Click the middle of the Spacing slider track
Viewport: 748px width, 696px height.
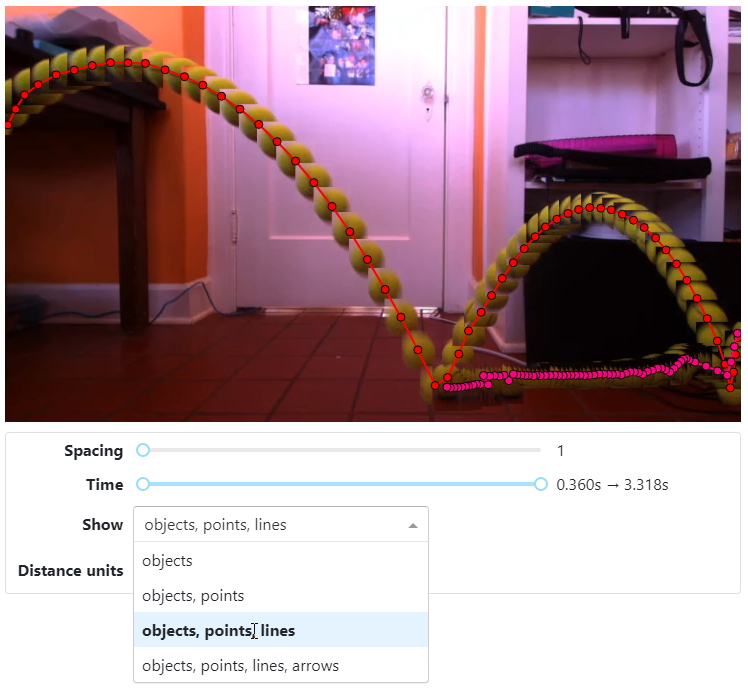coord(342,451)
